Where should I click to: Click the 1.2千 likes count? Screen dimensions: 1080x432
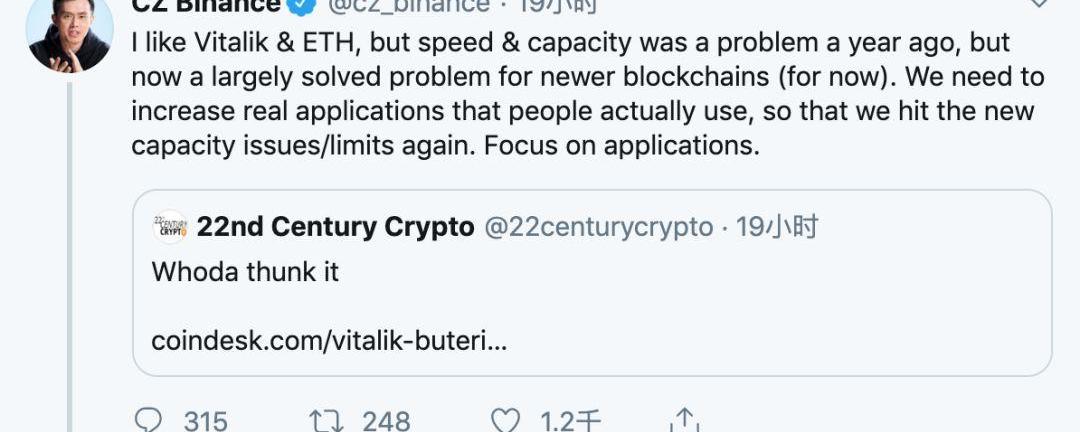click(571, 421)
